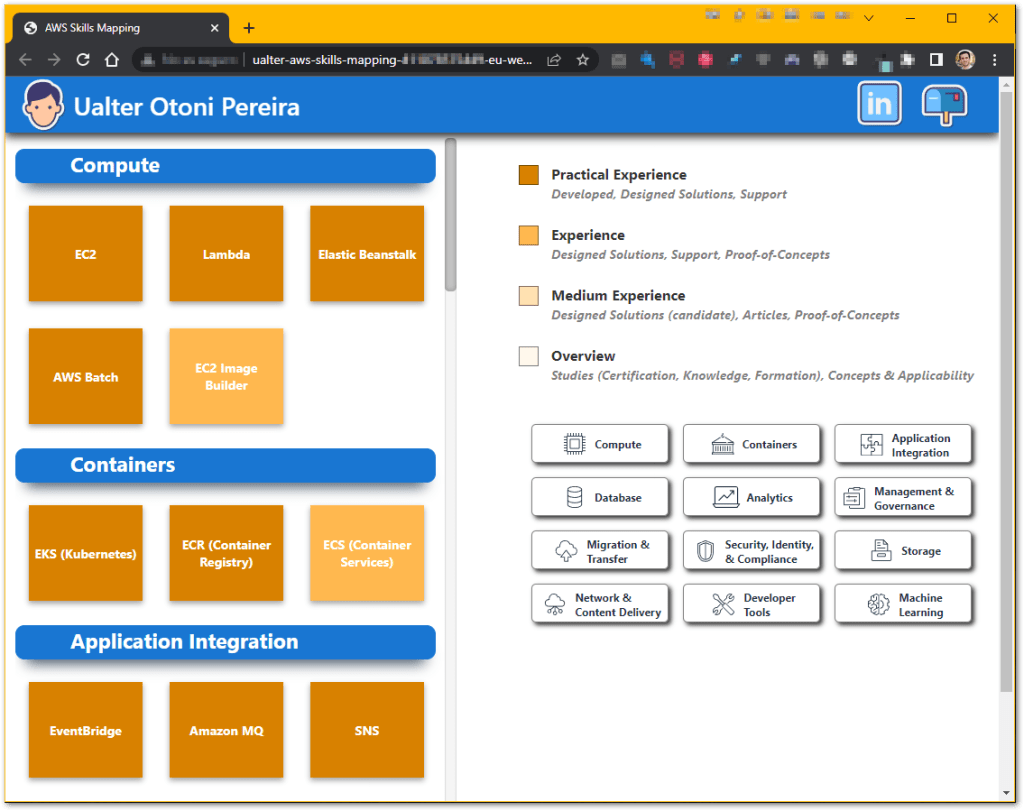The width and height of the screenshot is (1024, 811).
Task: Bookmark this page with star icon
Action: click(x=582, y=60)
